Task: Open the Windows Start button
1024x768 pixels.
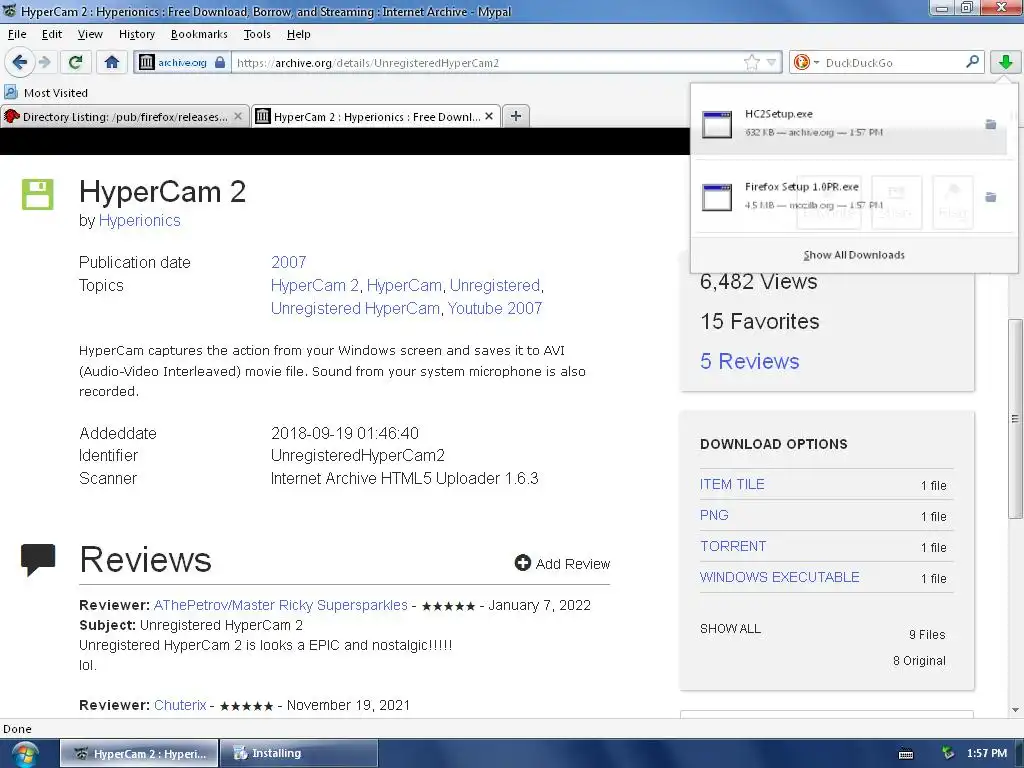Action: click(x=24, y=753)
